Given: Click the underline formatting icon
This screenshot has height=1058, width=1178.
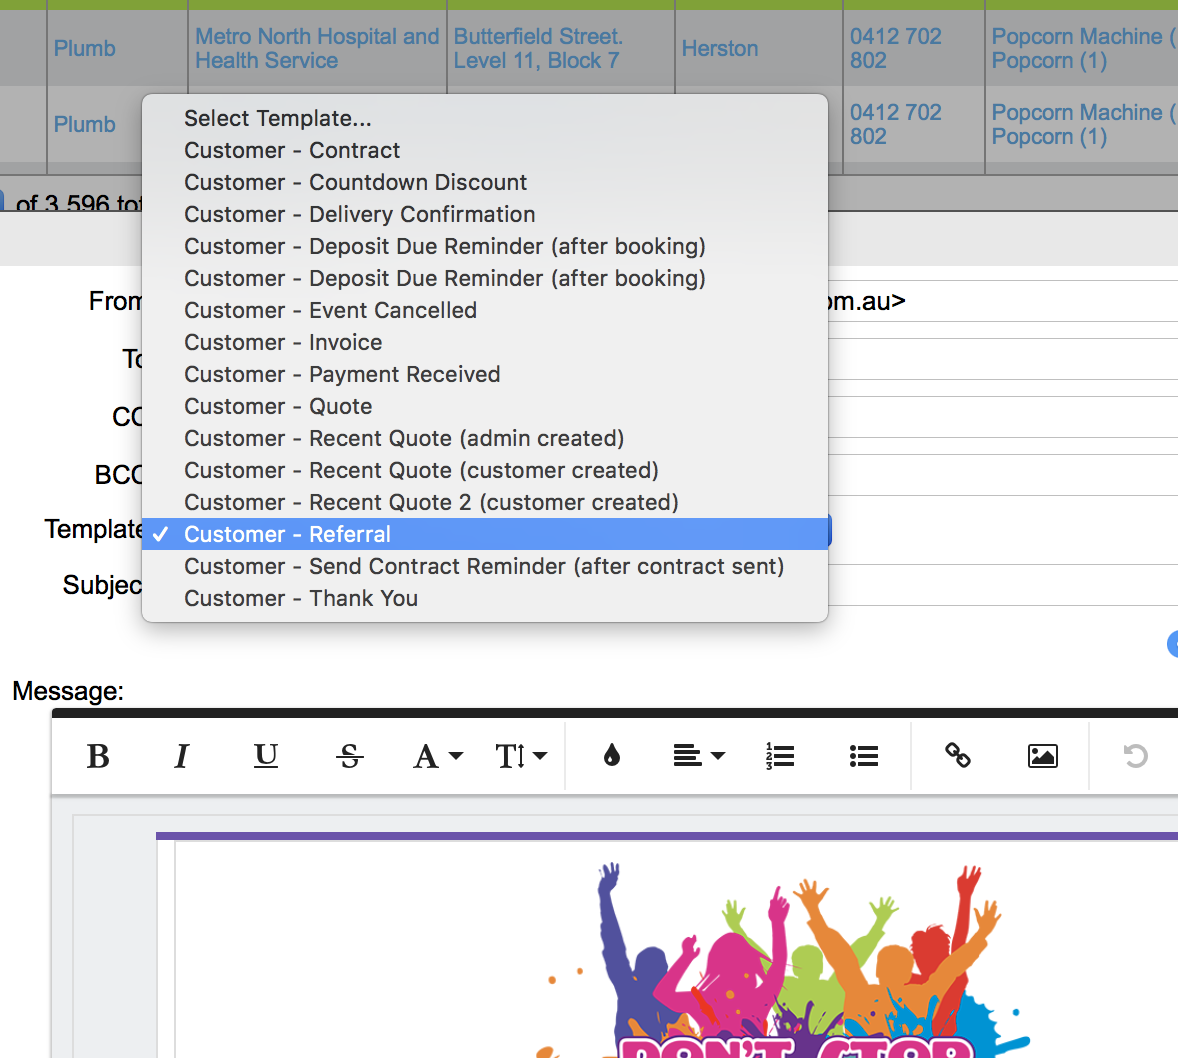Looking at the screenshot, I should click(x=265, y=757).
